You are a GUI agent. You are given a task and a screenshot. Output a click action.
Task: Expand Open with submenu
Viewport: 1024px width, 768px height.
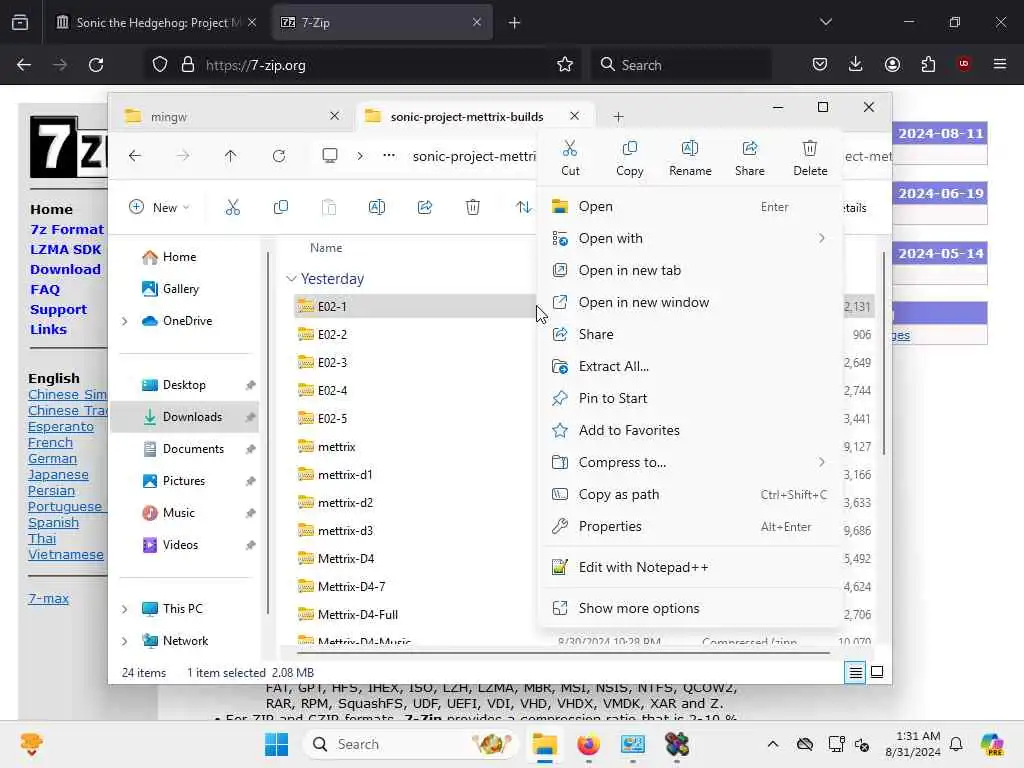point(690,238)
